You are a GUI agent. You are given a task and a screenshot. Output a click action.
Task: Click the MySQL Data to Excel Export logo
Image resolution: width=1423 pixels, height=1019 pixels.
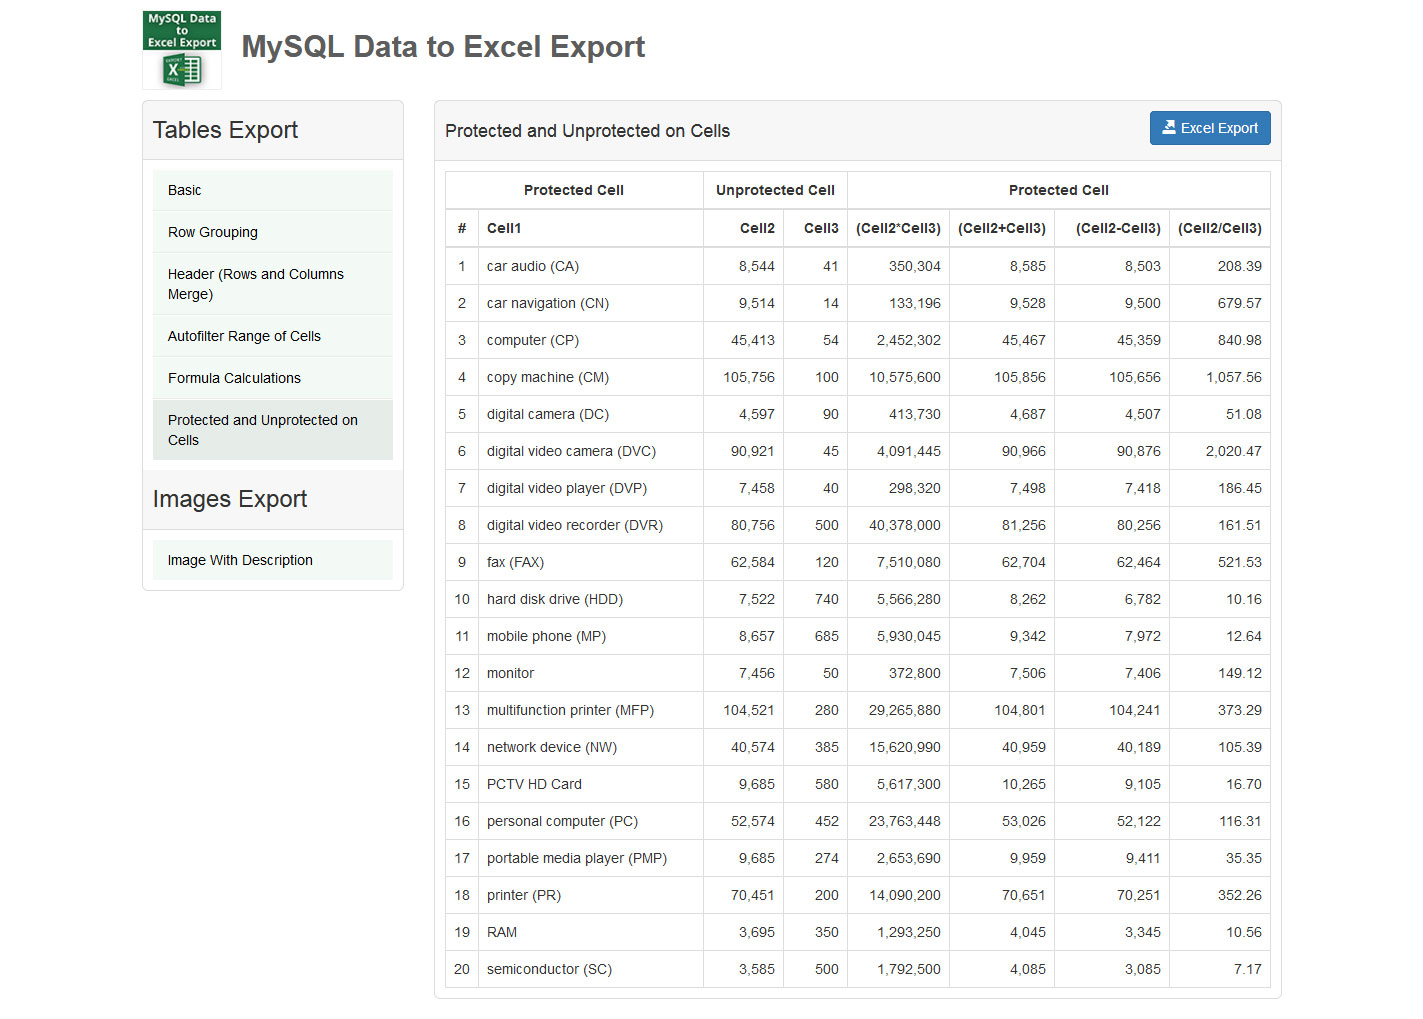pos(181,49)
